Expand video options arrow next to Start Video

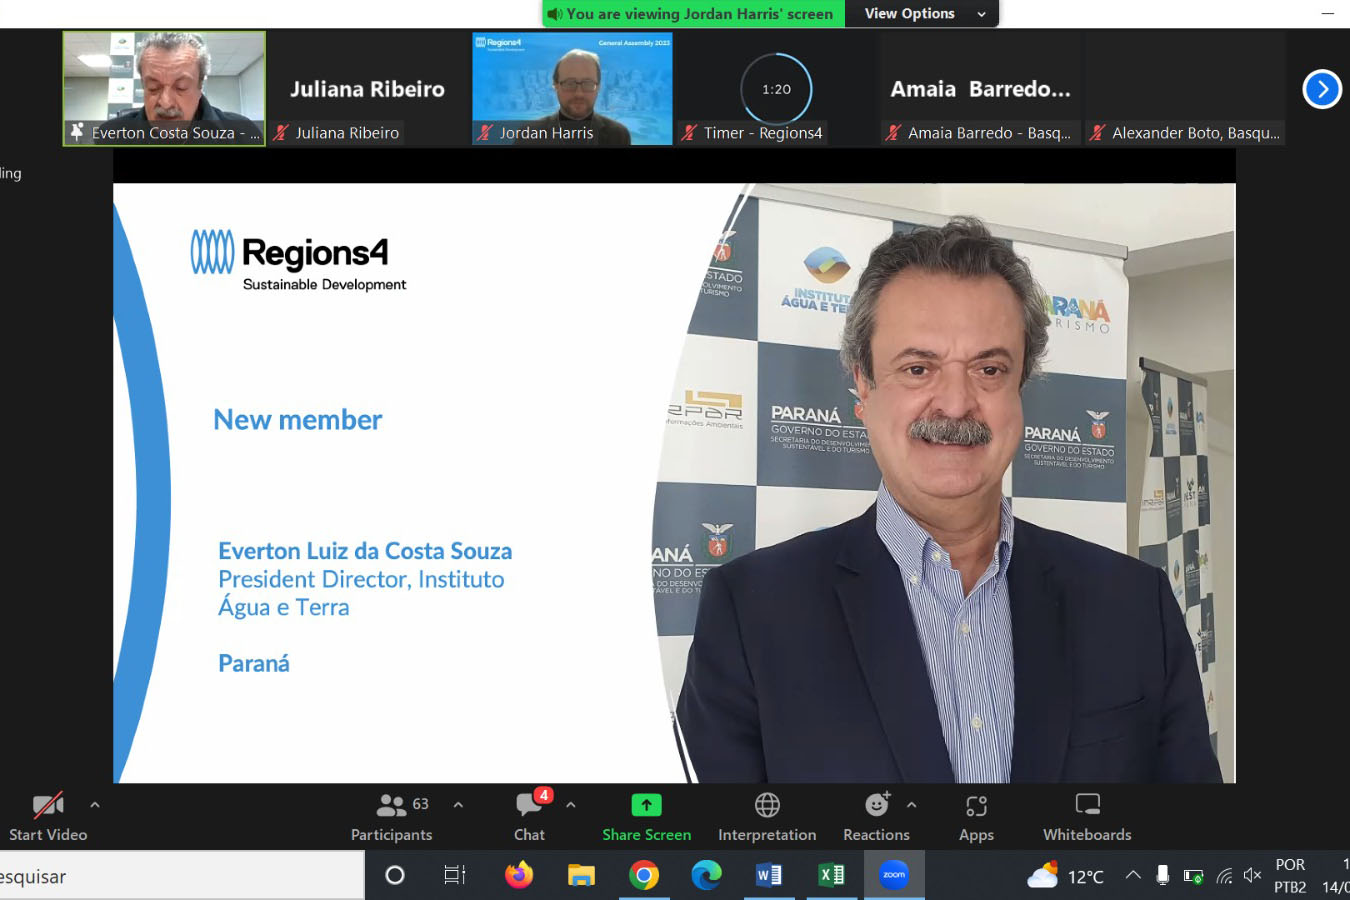tap(95, 804)
